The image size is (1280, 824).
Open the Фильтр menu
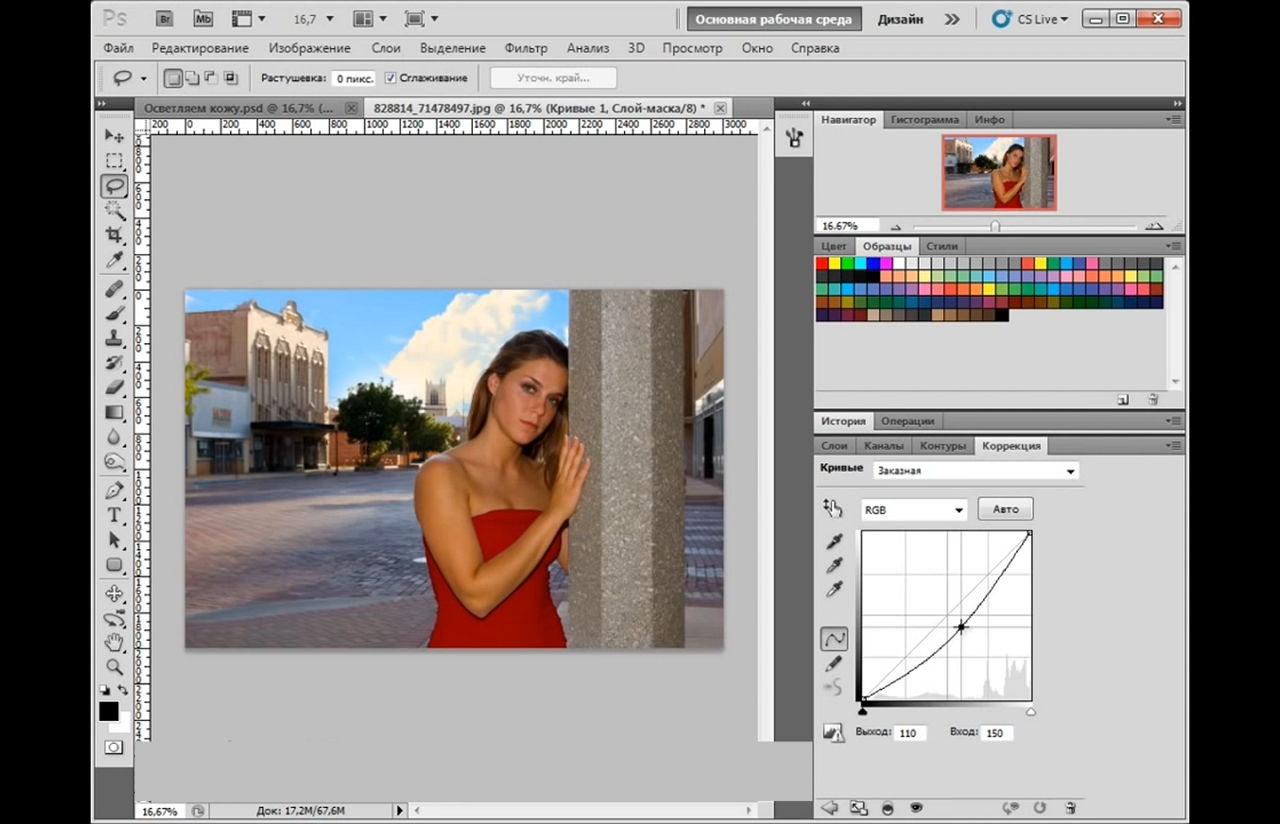pos(526,48)
